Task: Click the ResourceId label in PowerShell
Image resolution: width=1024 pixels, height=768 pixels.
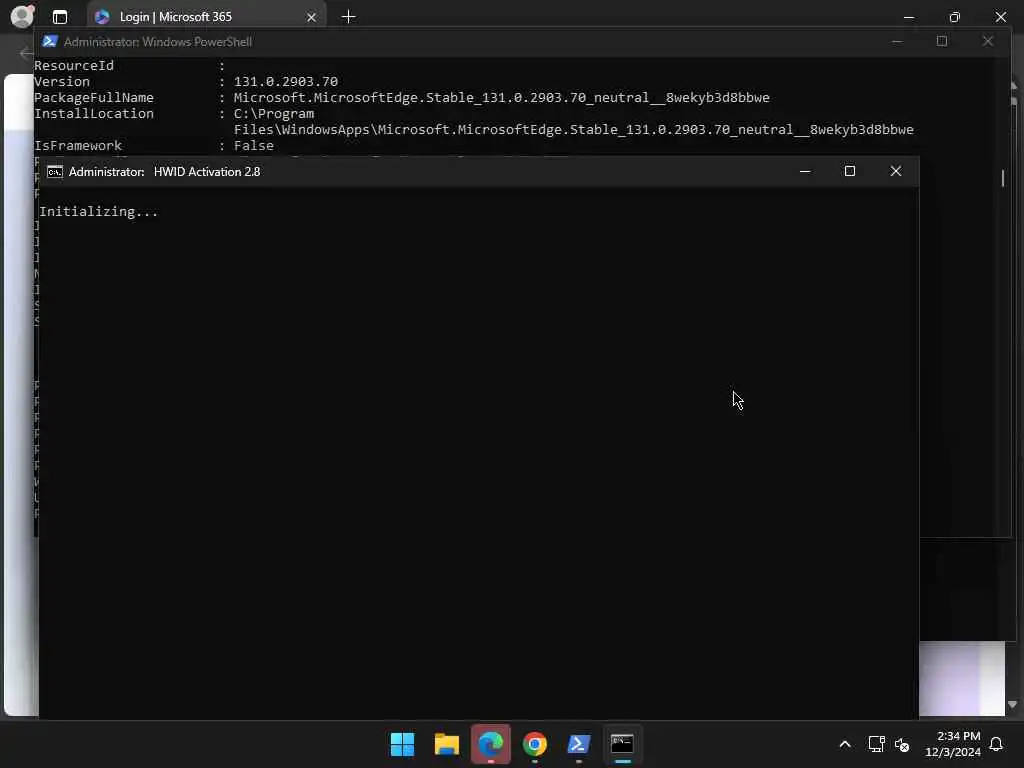Action: pyautogui.click(x=74, y=65)
